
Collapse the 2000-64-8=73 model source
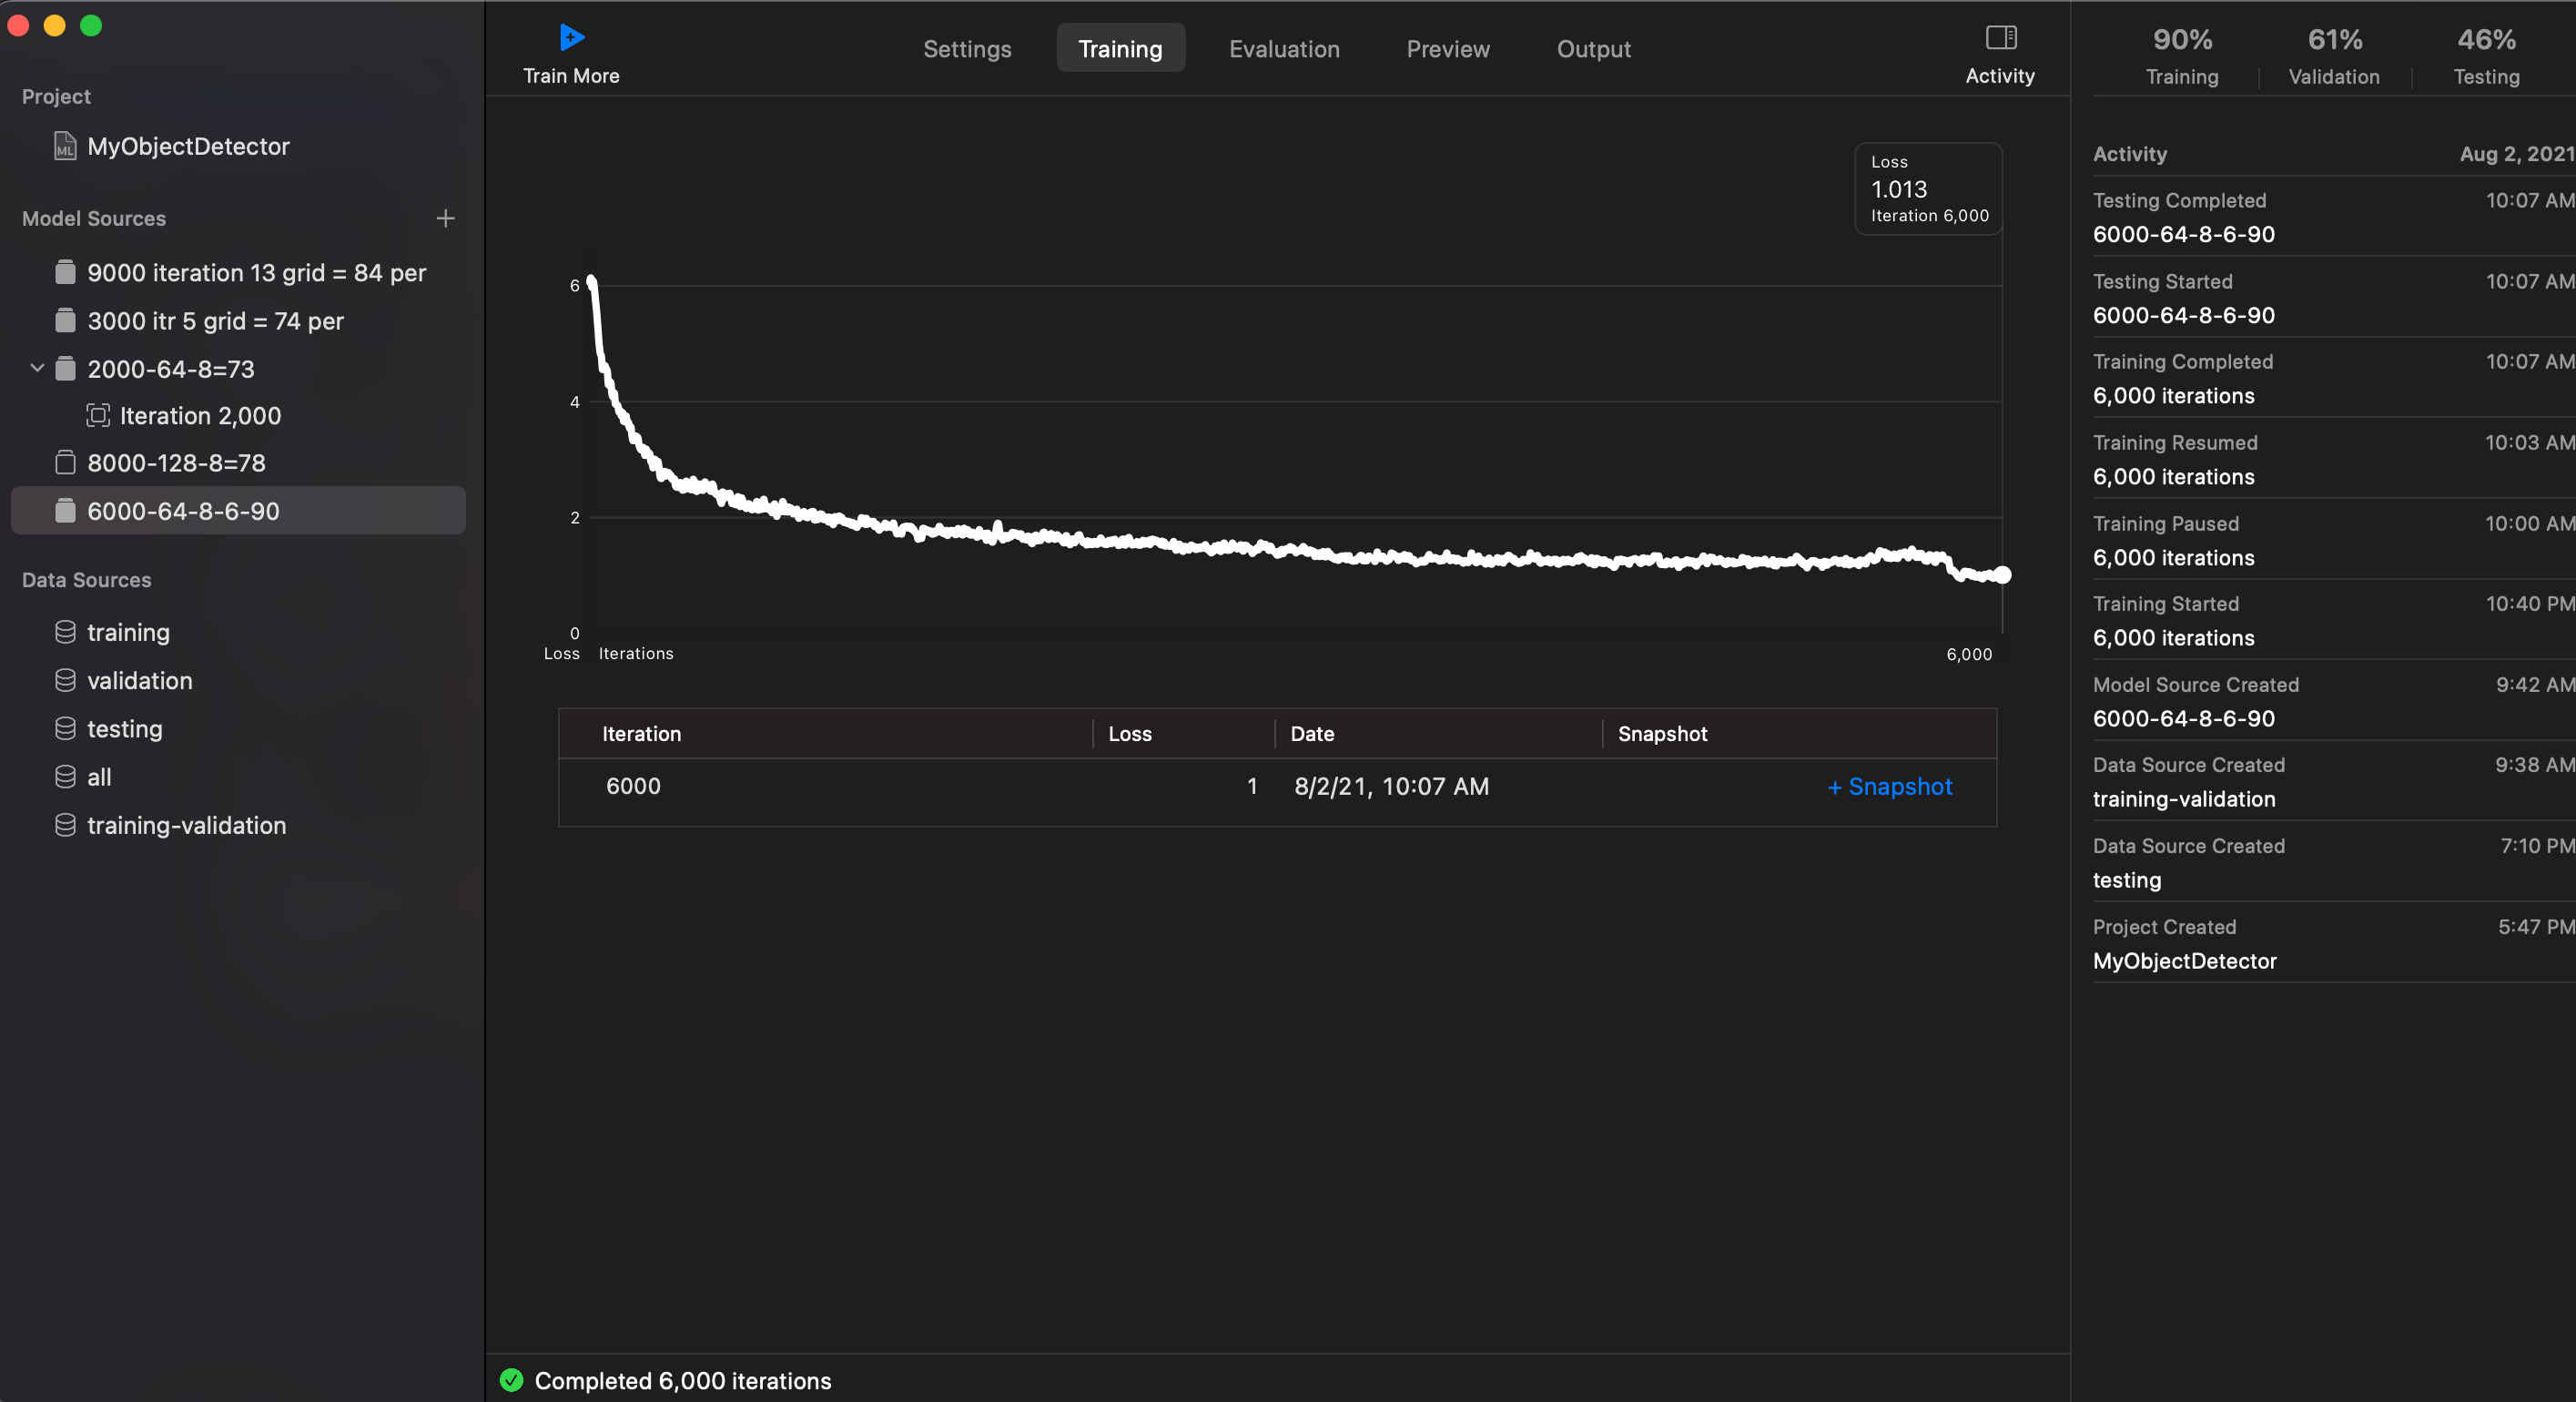(x=37, y=368)
